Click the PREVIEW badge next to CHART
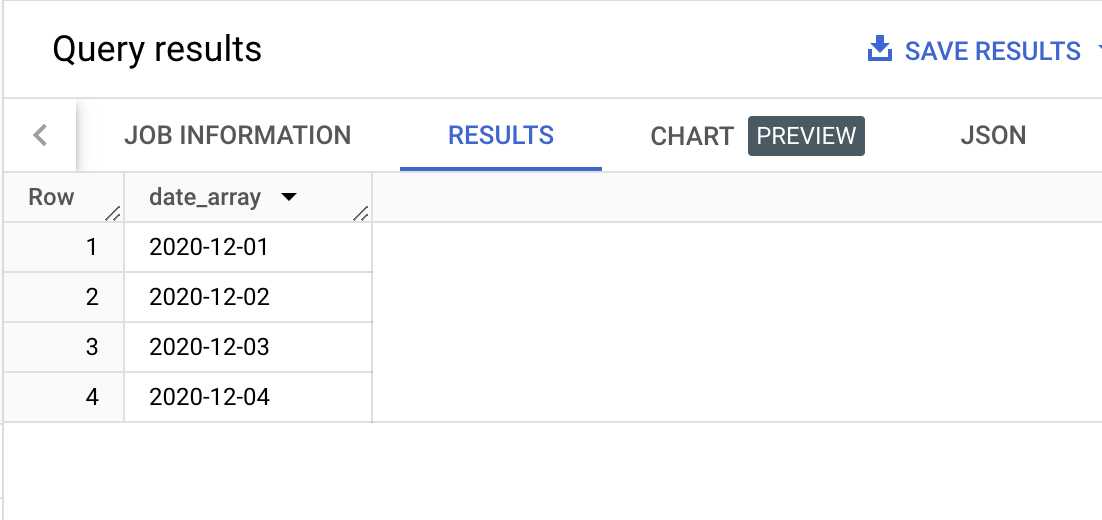This screenshot has height=520, width=1102. (x=806, y=136)
